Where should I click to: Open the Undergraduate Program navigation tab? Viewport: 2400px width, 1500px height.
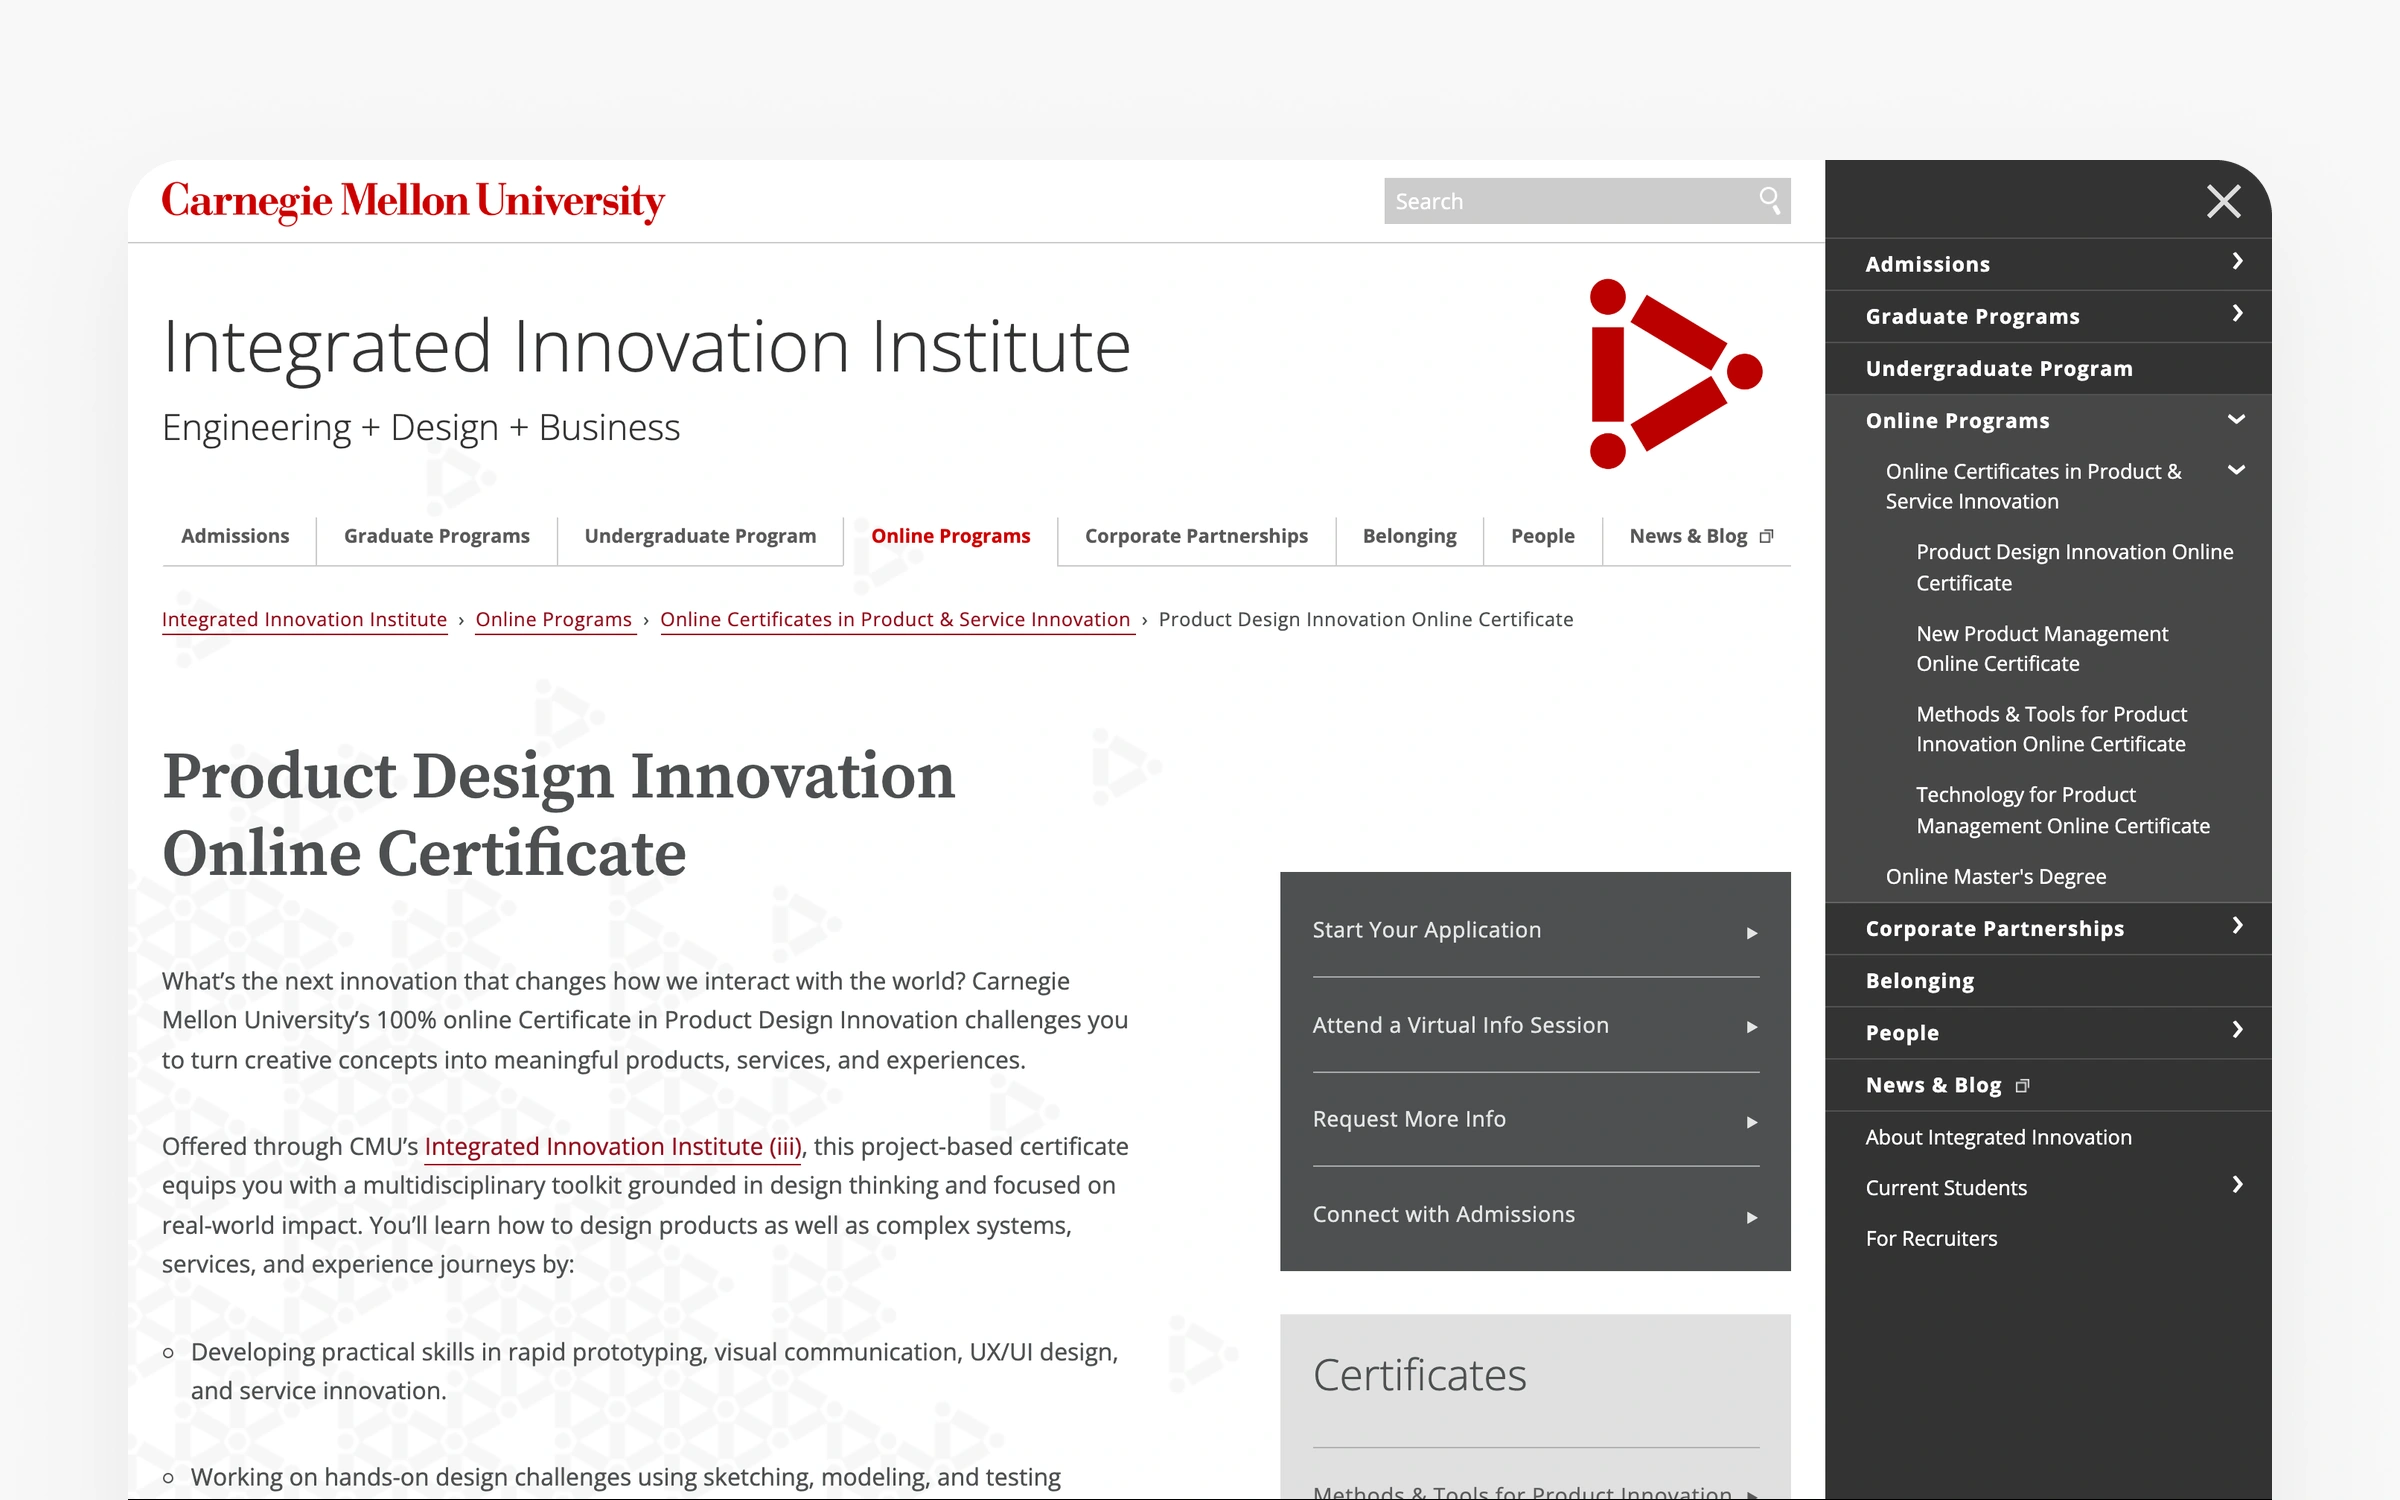(700, 536)
